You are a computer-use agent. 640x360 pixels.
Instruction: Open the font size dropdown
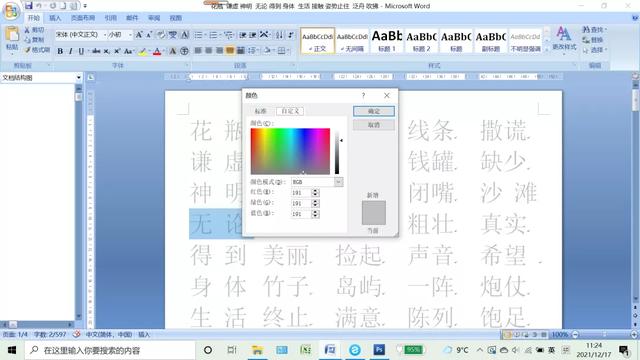pyautogui.click(x=130, y=35)
